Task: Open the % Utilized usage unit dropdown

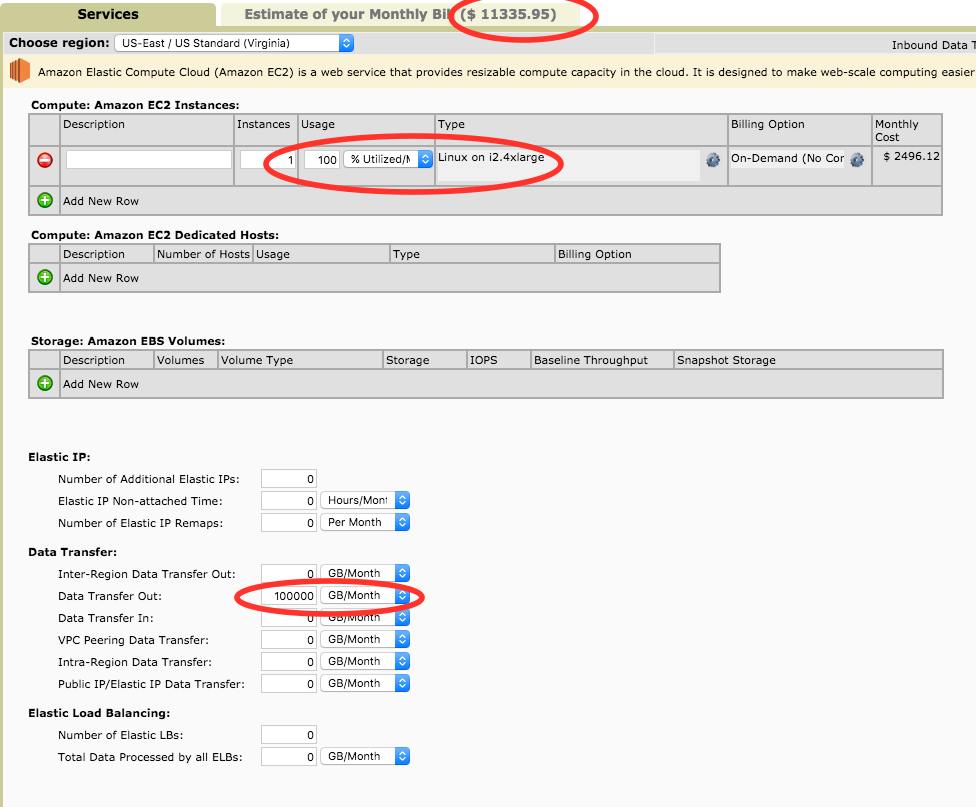Action: (388, 159)
